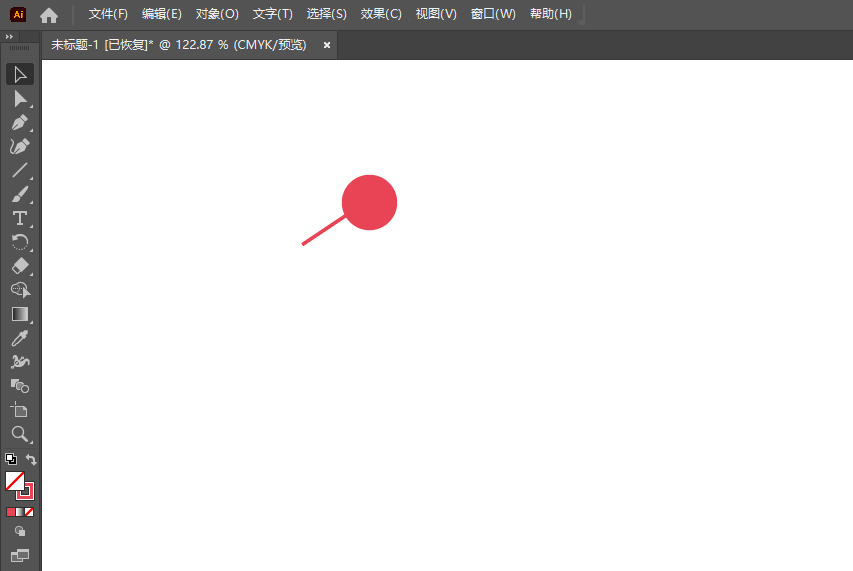
Task: Select the Curvature tool
Action: [x=20, y=146]
